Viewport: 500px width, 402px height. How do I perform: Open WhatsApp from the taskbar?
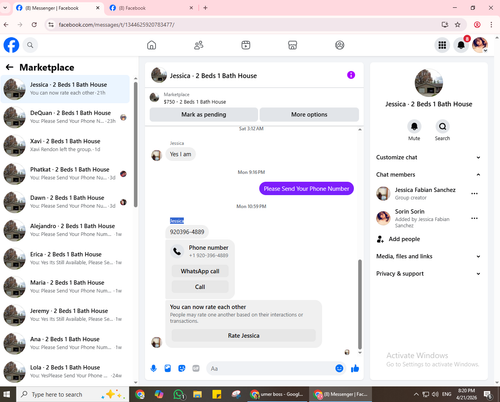click(x=179, y=394)
